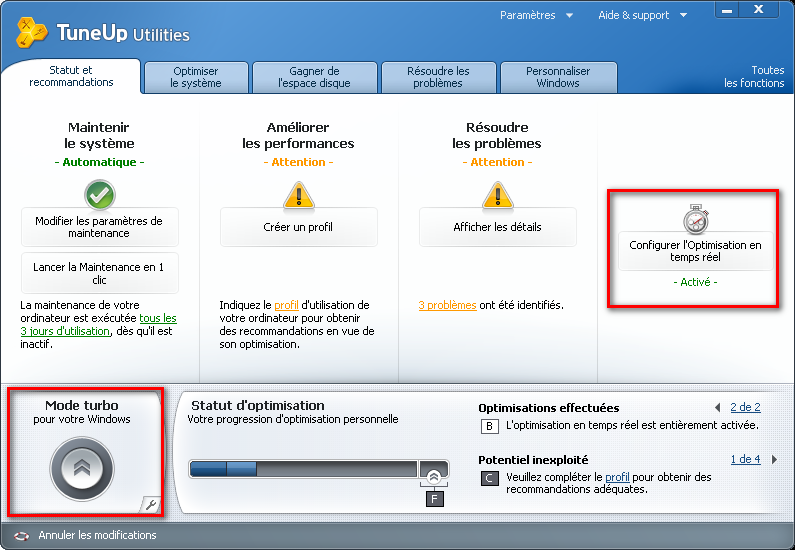
Task: Click the lifebuoy icon beside Annuler les modifications
Action: 21,535
